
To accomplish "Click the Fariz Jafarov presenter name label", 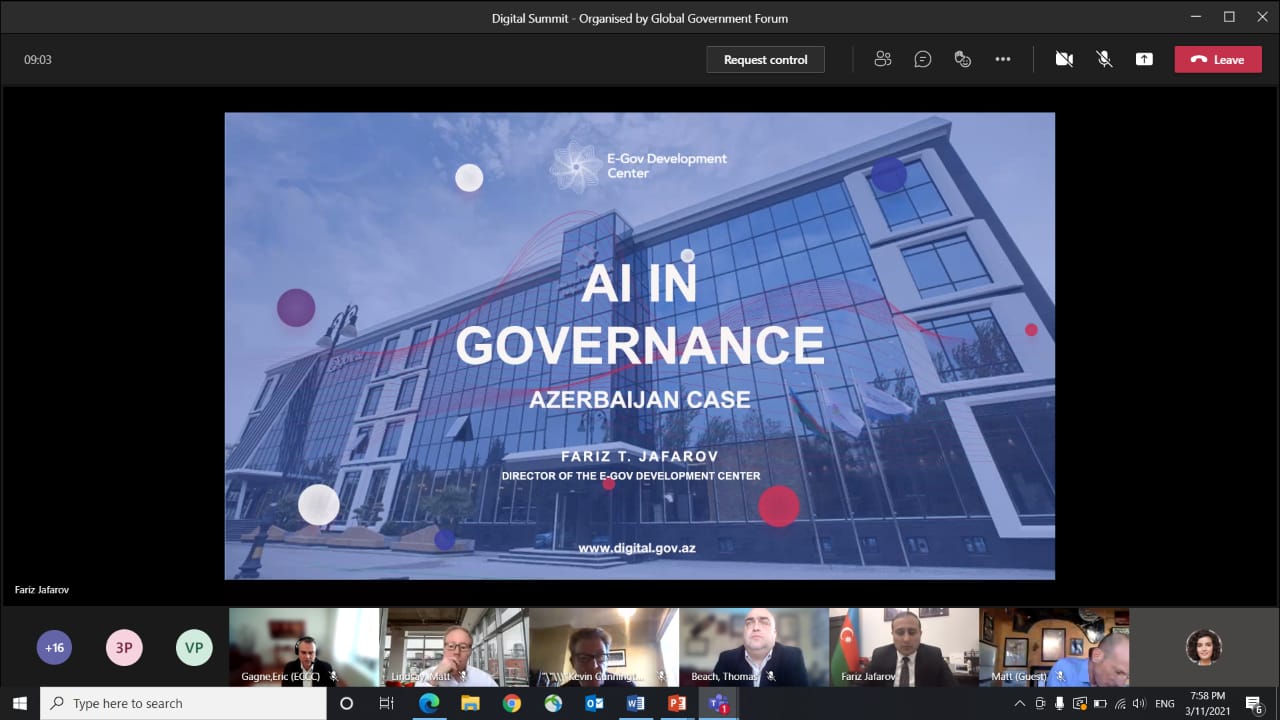I will click(x=42, y=590).
